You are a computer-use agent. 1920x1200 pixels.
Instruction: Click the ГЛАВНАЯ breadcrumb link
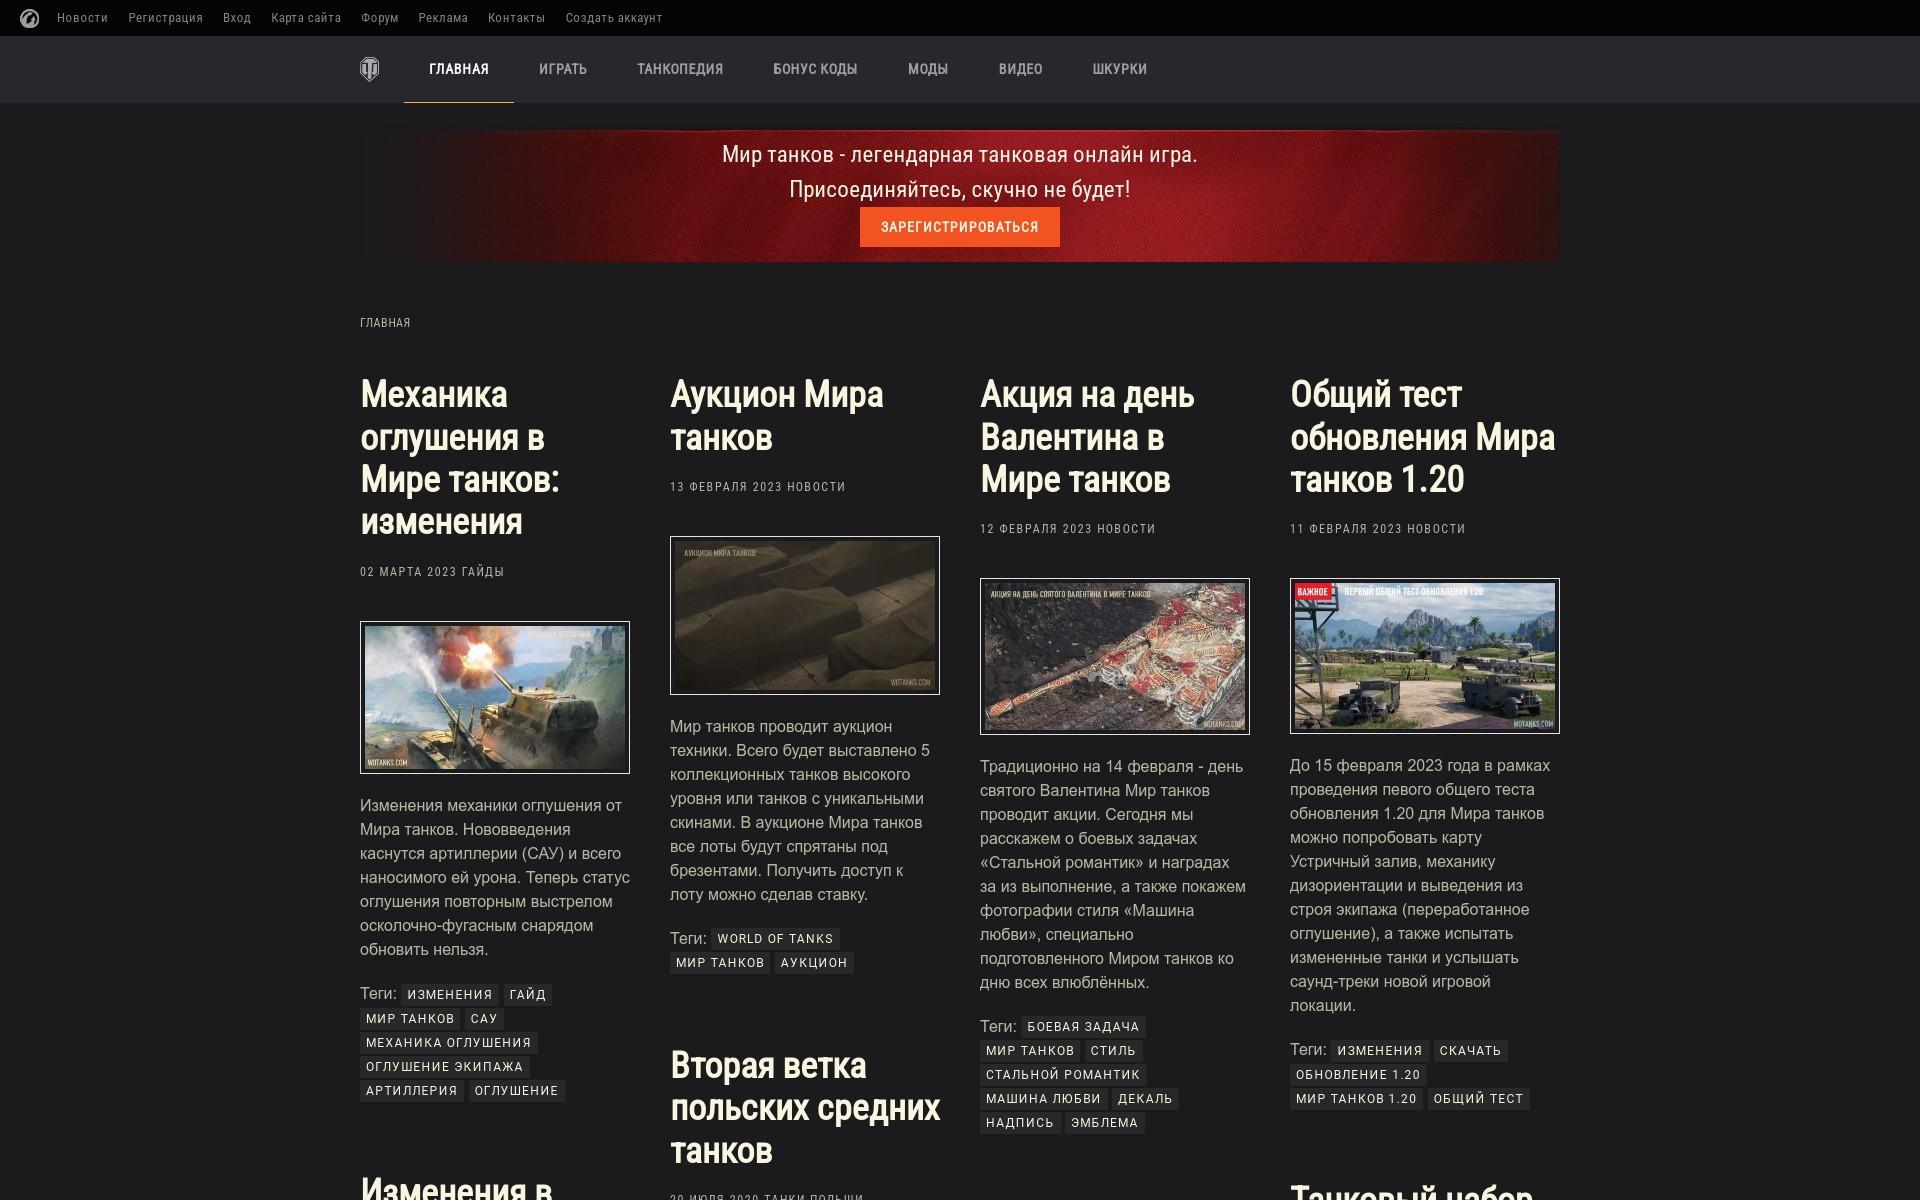[385, 323]
